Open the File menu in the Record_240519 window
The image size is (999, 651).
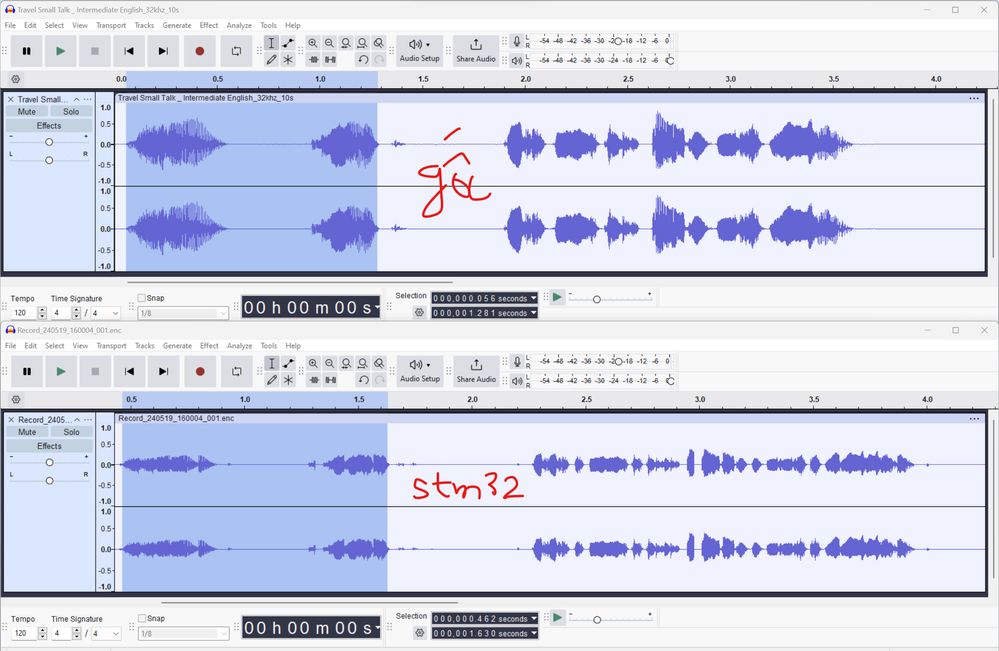(11, 346)
